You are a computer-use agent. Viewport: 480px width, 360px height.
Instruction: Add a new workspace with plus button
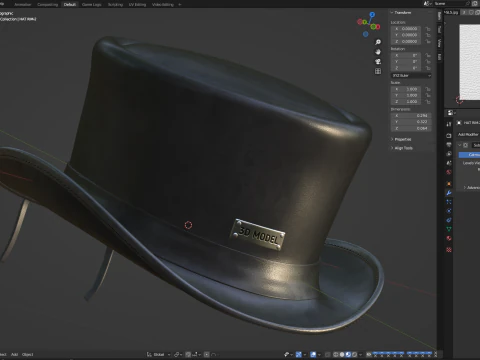coord(180,4)
